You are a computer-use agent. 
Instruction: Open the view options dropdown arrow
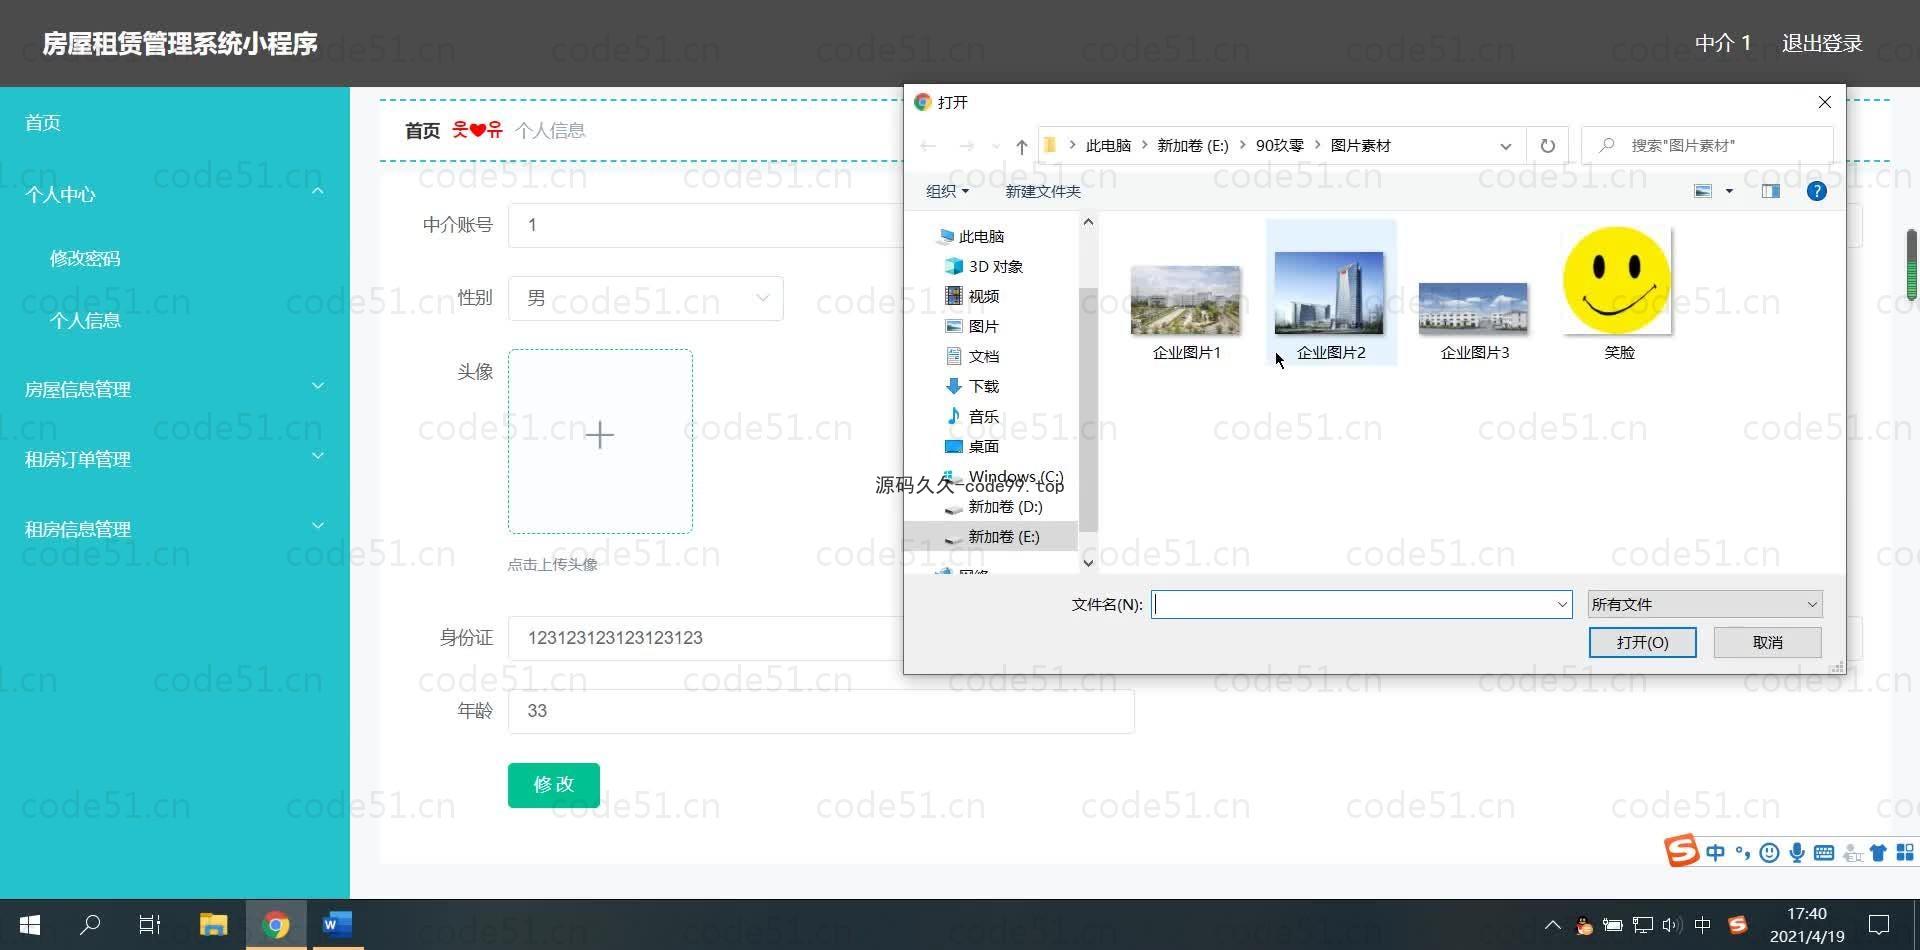click(1729, 191)
